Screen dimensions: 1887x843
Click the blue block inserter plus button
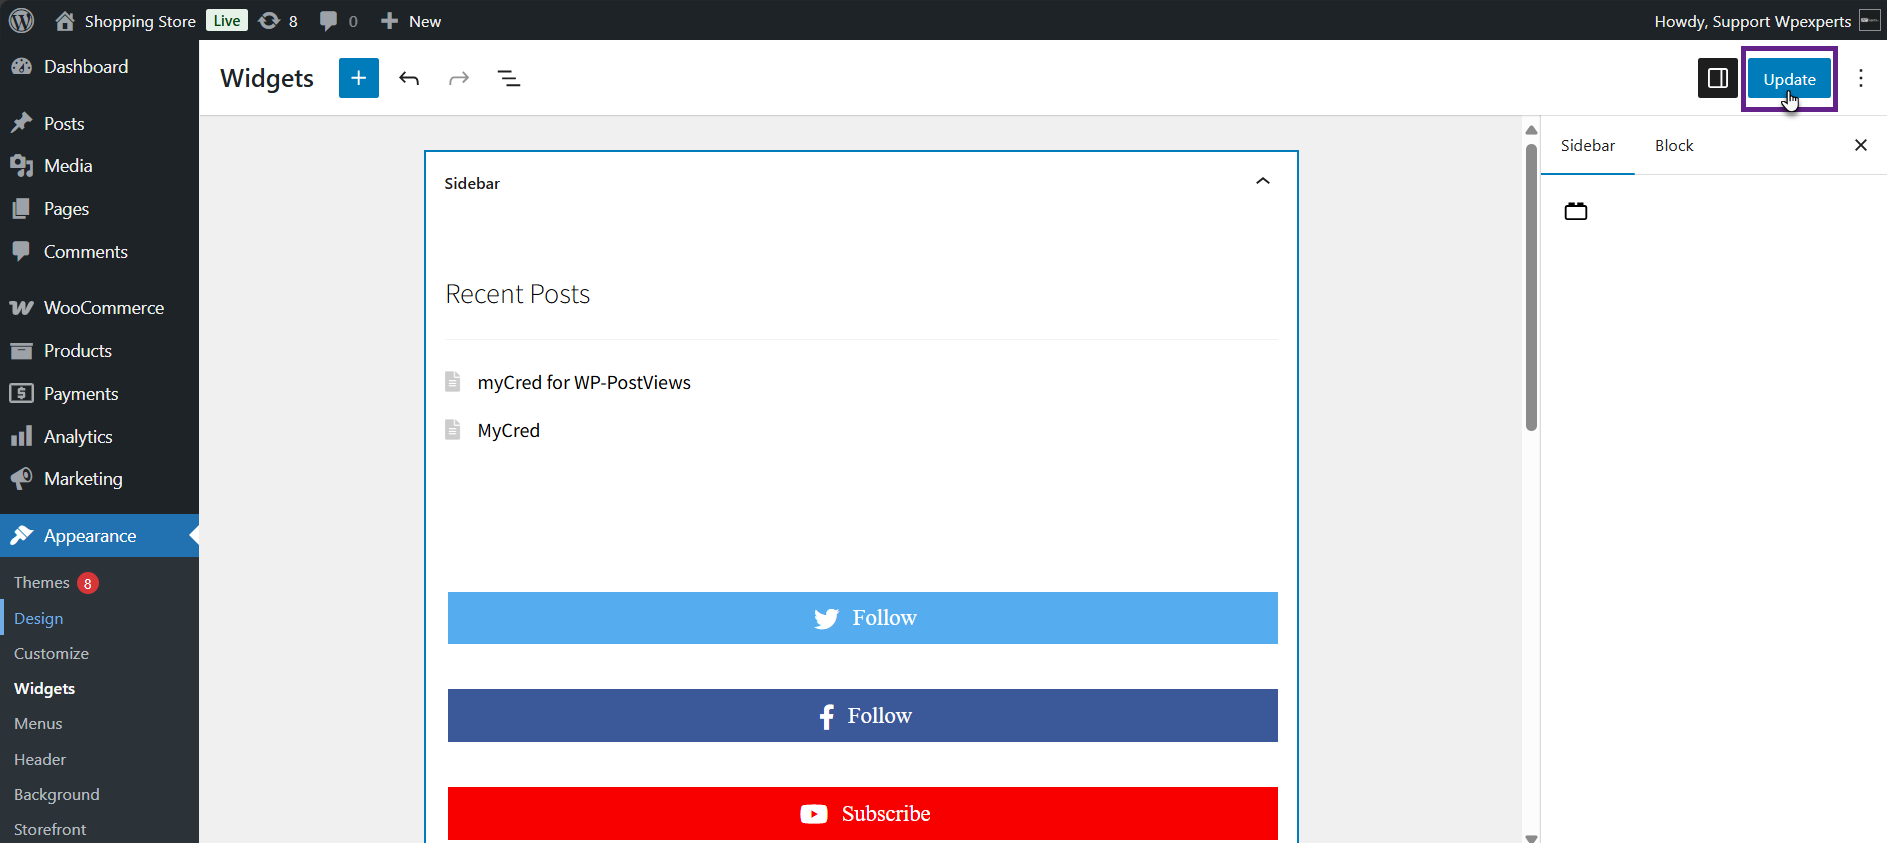(x=358, y=78)
